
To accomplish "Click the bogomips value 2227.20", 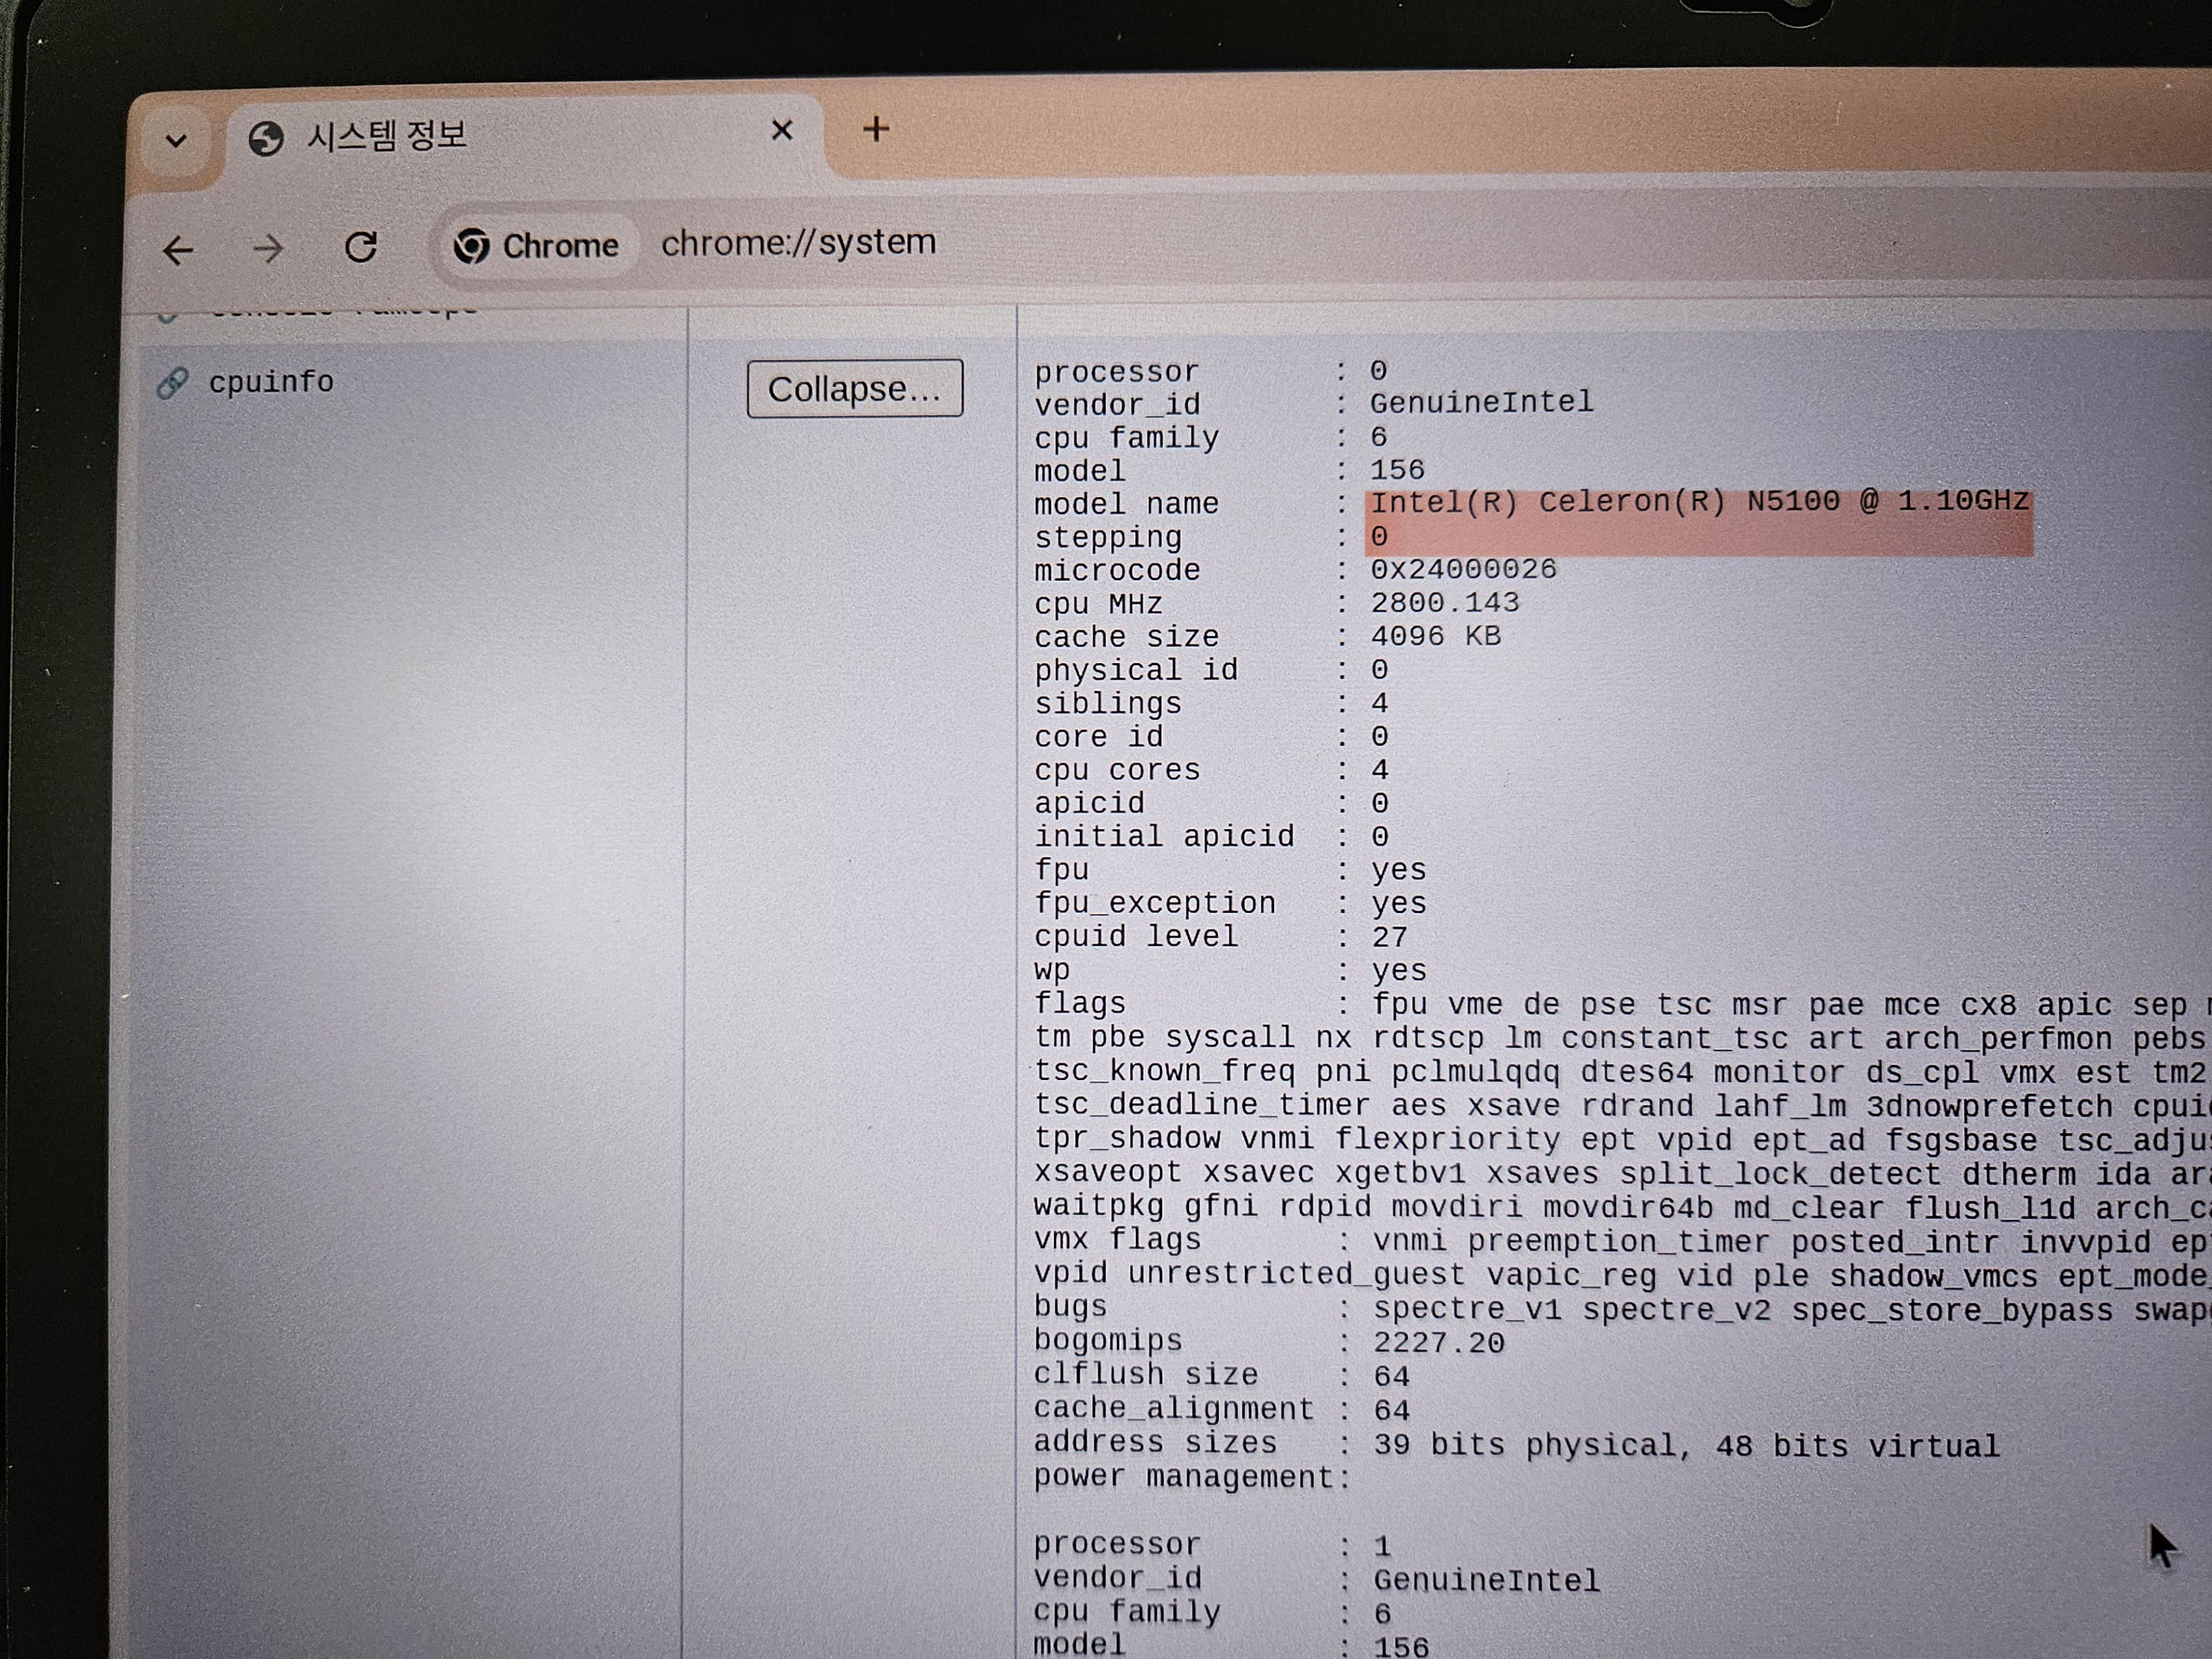I will (1438, 1342).
